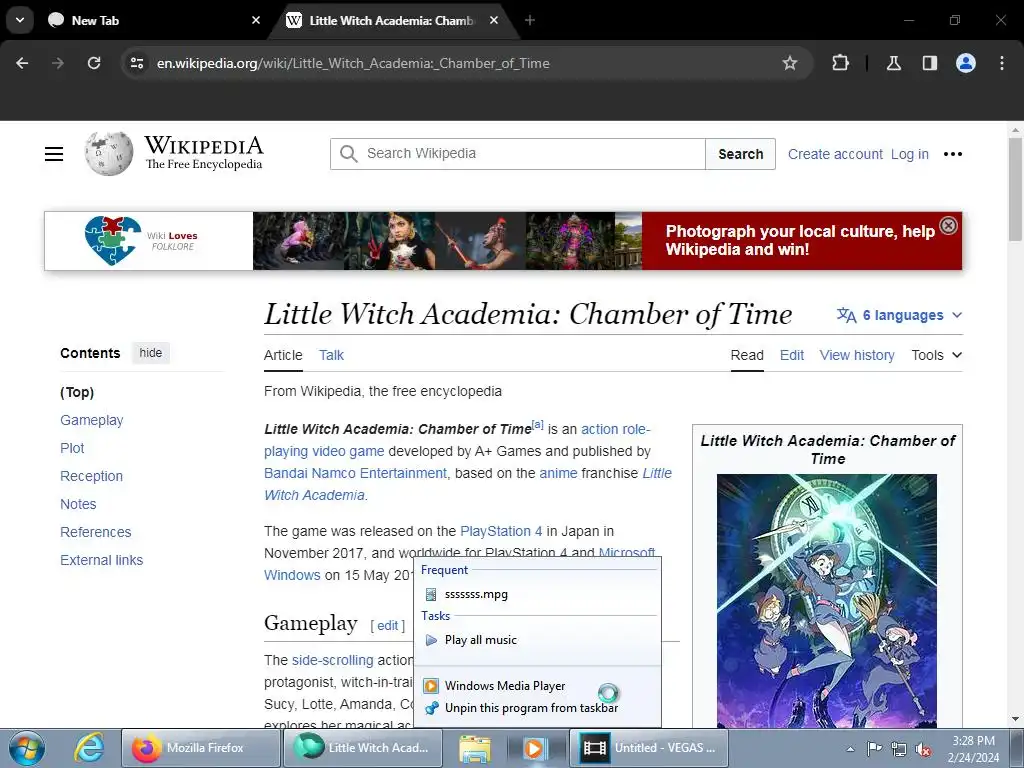The image size is (1024, 768).
Task: Close the New Tab tab
Action: pyautogui.click(x=256, y=20)
